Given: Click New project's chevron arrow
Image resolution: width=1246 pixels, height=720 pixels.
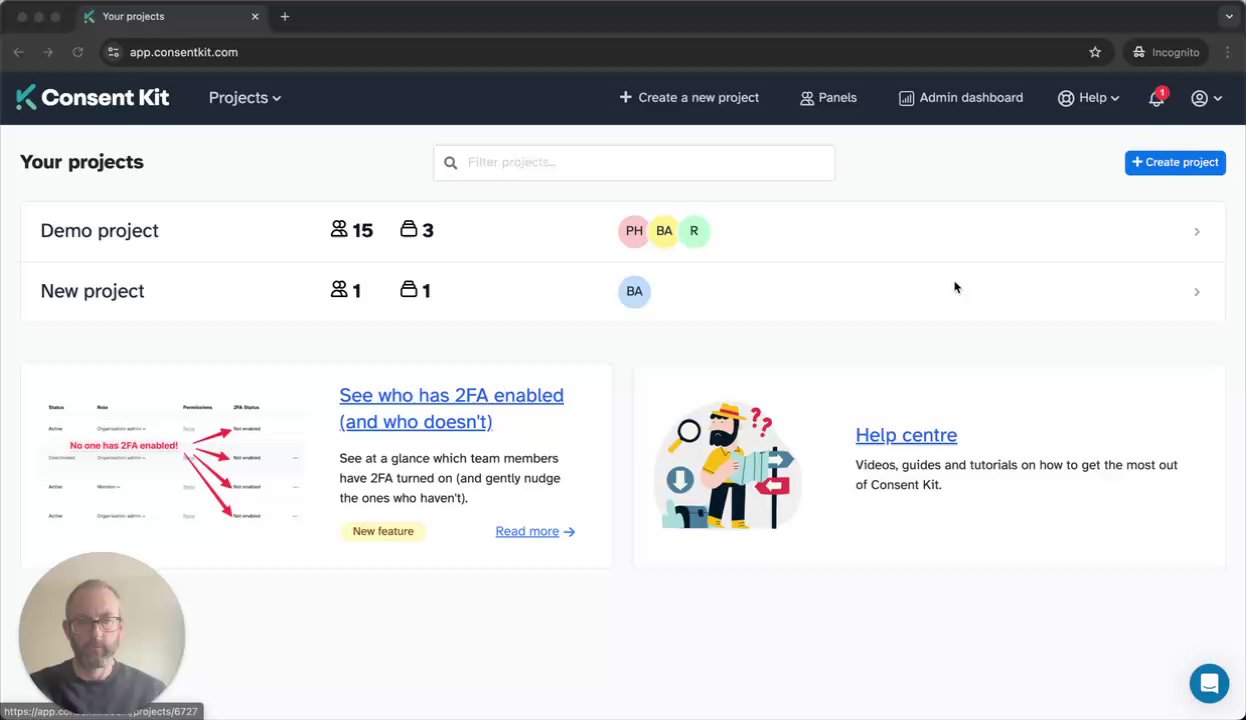Looking at the screenshot, I should 1196,292.
